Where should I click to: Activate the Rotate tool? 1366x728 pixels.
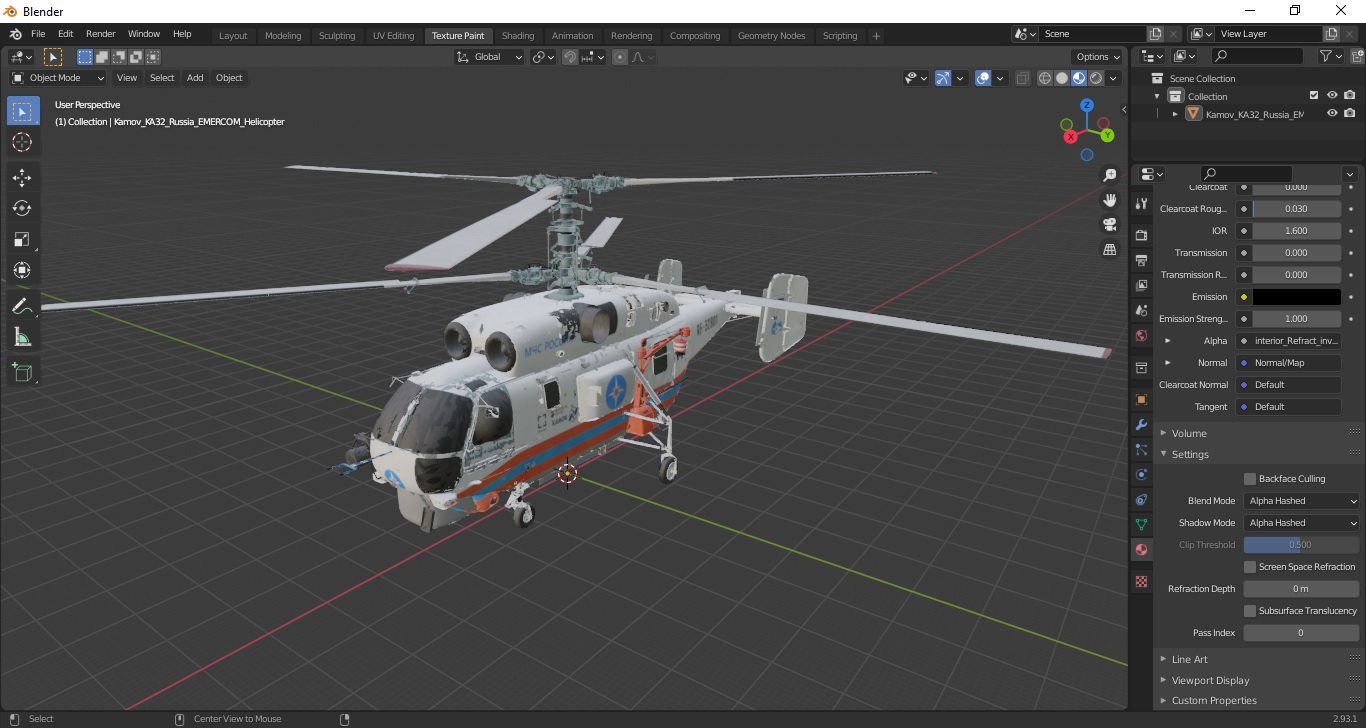coord(22,208)
